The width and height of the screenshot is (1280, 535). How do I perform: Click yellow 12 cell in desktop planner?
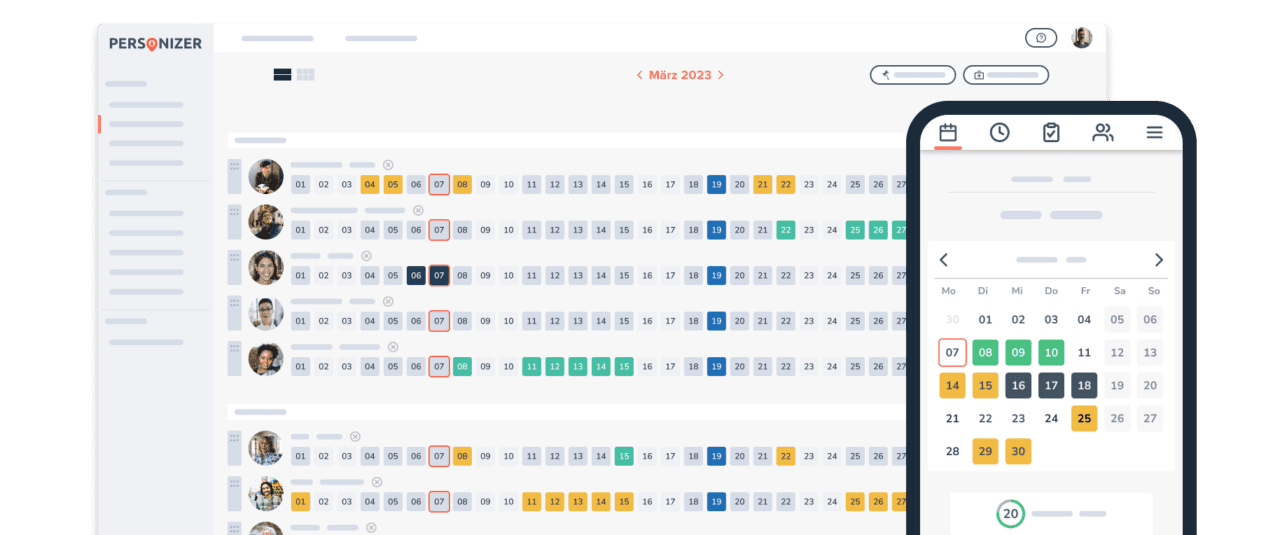555,501
